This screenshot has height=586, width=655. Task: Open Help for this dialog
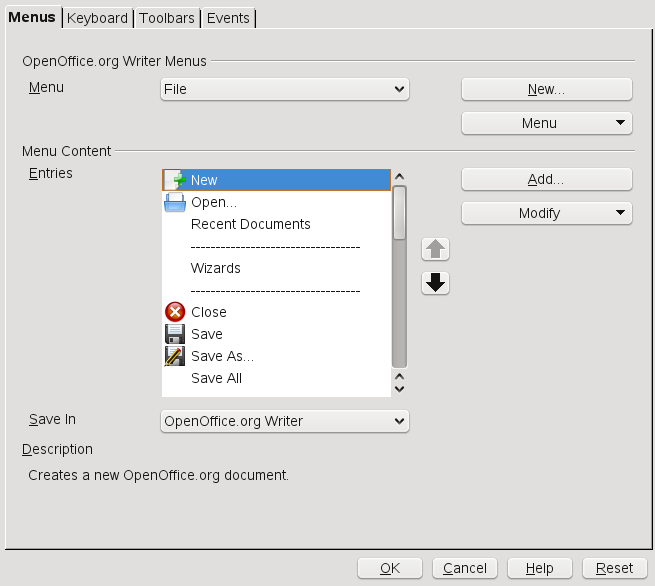tap(540, 568)
